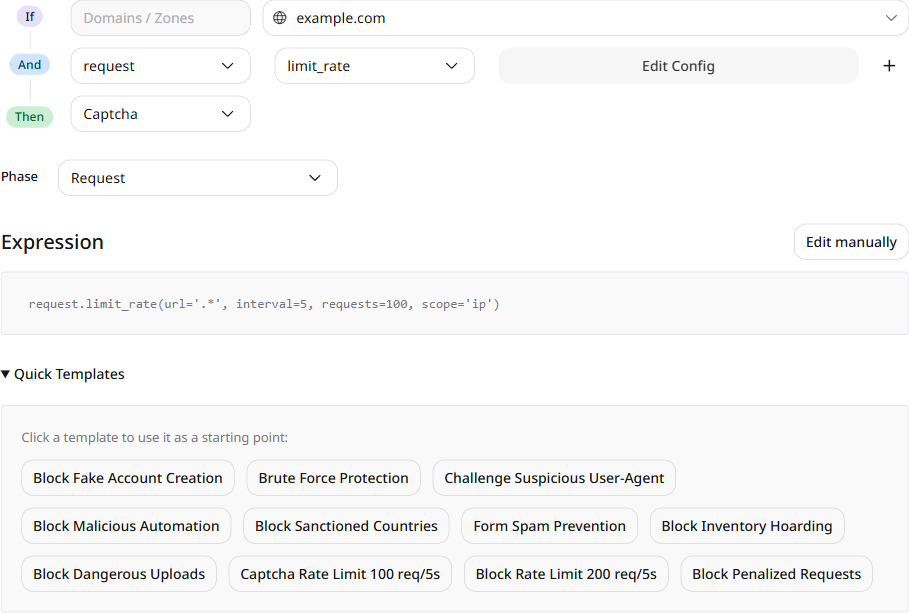Select Block Fake Account Creation template
The width and height of the screenshot is (909, 613).
128,478
